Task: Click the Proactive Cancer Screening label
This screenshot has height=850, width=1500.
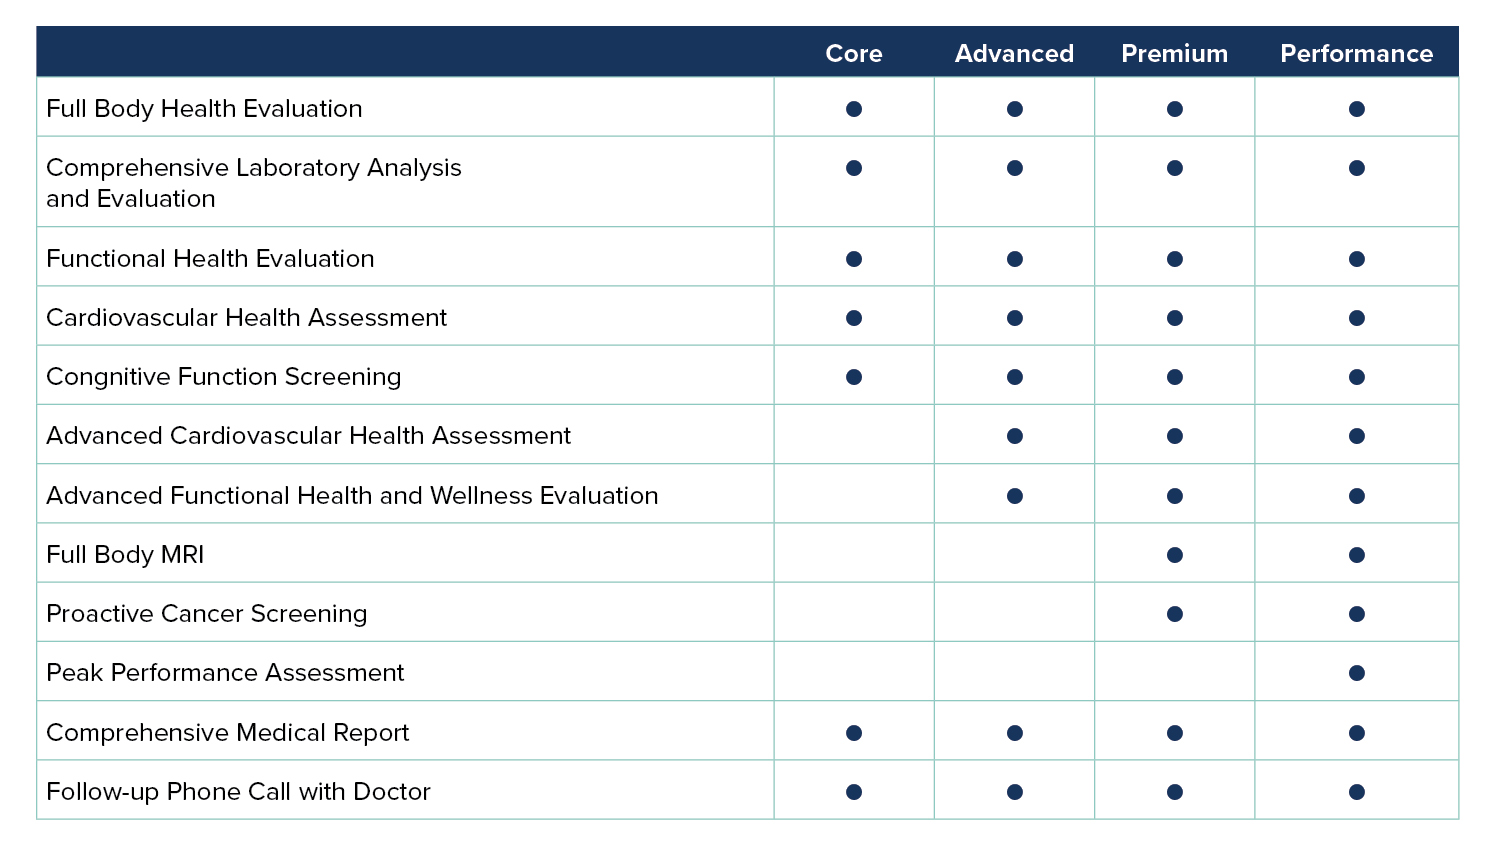Action: pyautogui.click(x=207, y=614)
